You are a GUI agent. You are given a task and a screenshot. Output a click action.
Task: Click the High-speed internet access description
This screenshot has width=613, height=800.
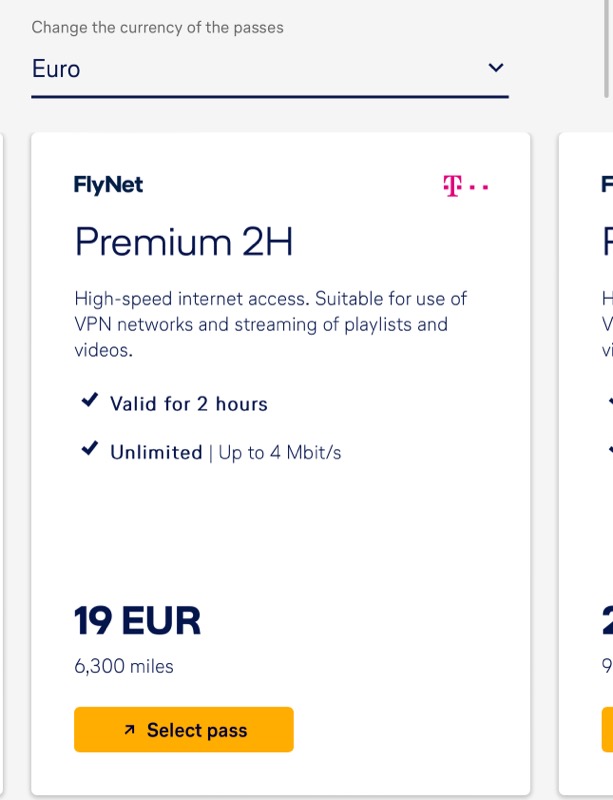click(x=271, y=324)
